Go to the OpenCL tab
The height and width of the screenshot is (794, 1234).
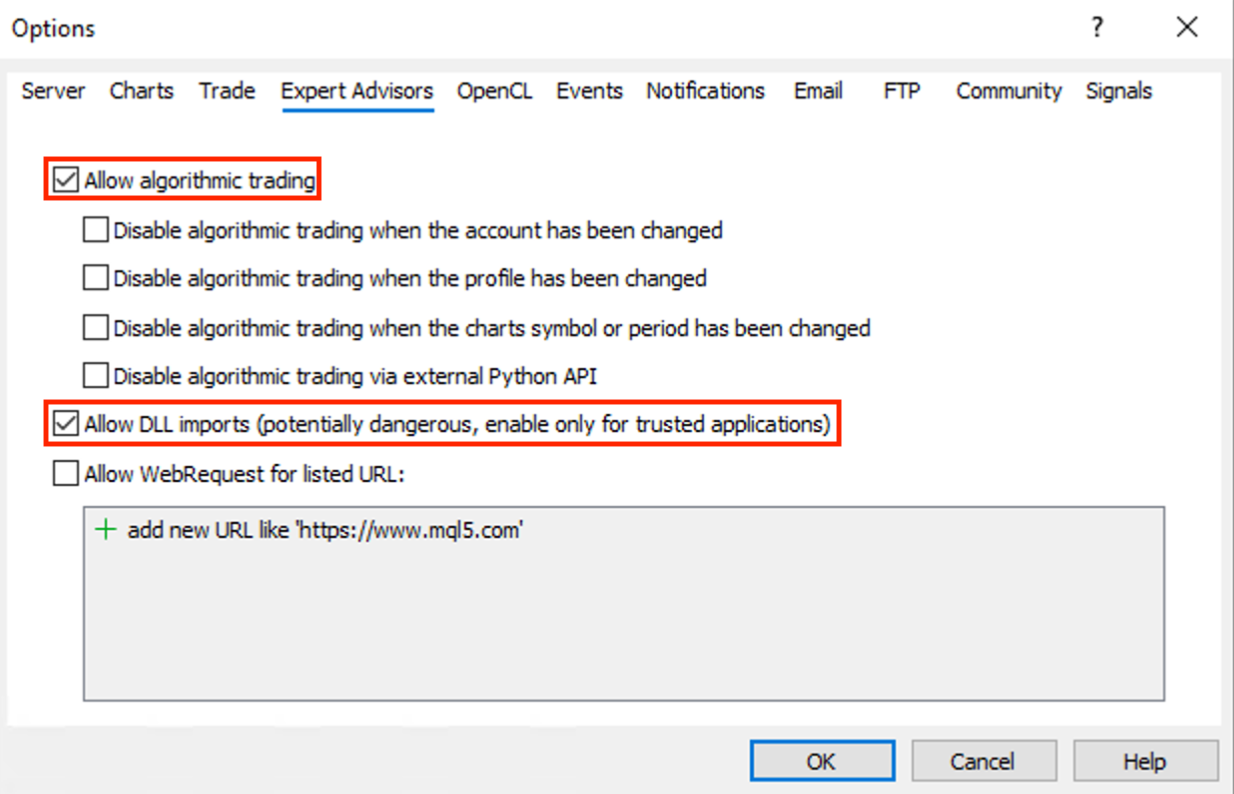(495, 91)
